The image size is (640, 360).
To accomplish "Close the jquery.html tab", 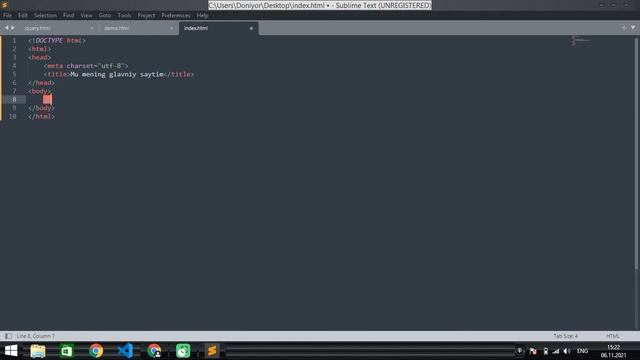I will point(92,28).
